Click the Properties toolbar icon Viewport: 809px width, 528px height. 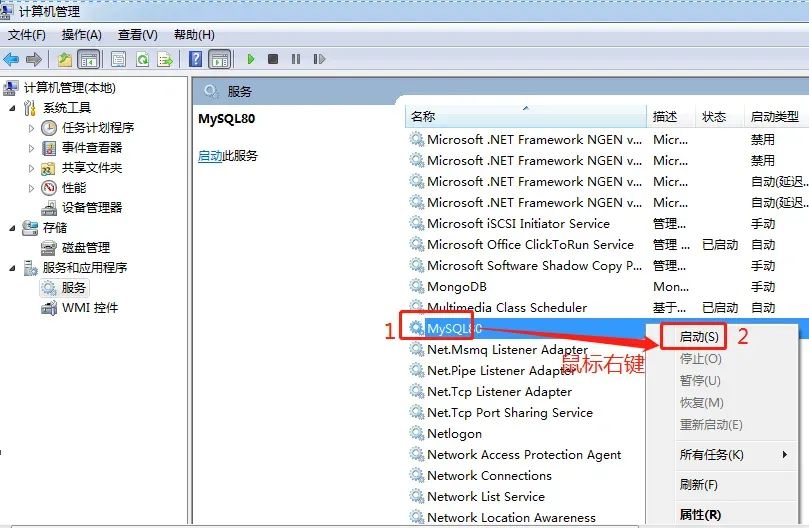click(119, 59)
